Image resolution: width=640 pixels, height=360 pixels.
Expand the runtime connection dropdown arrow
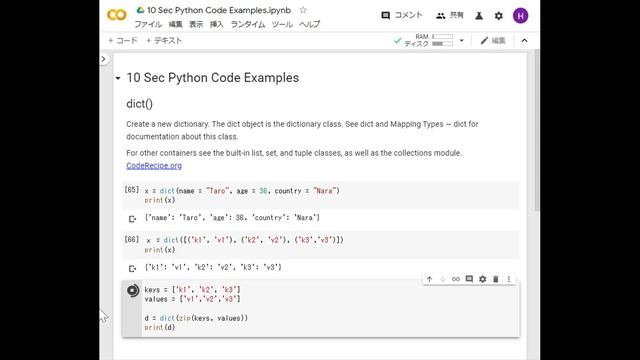click(462, 40)
